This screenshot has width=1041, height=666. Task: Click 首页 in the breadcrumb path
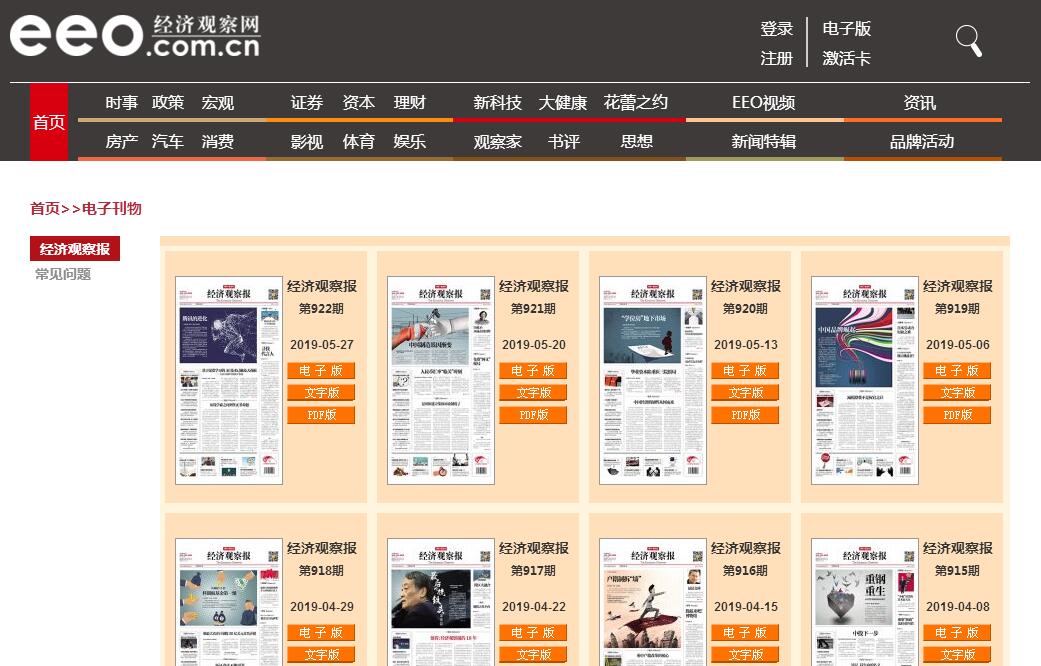click(44, 208)
